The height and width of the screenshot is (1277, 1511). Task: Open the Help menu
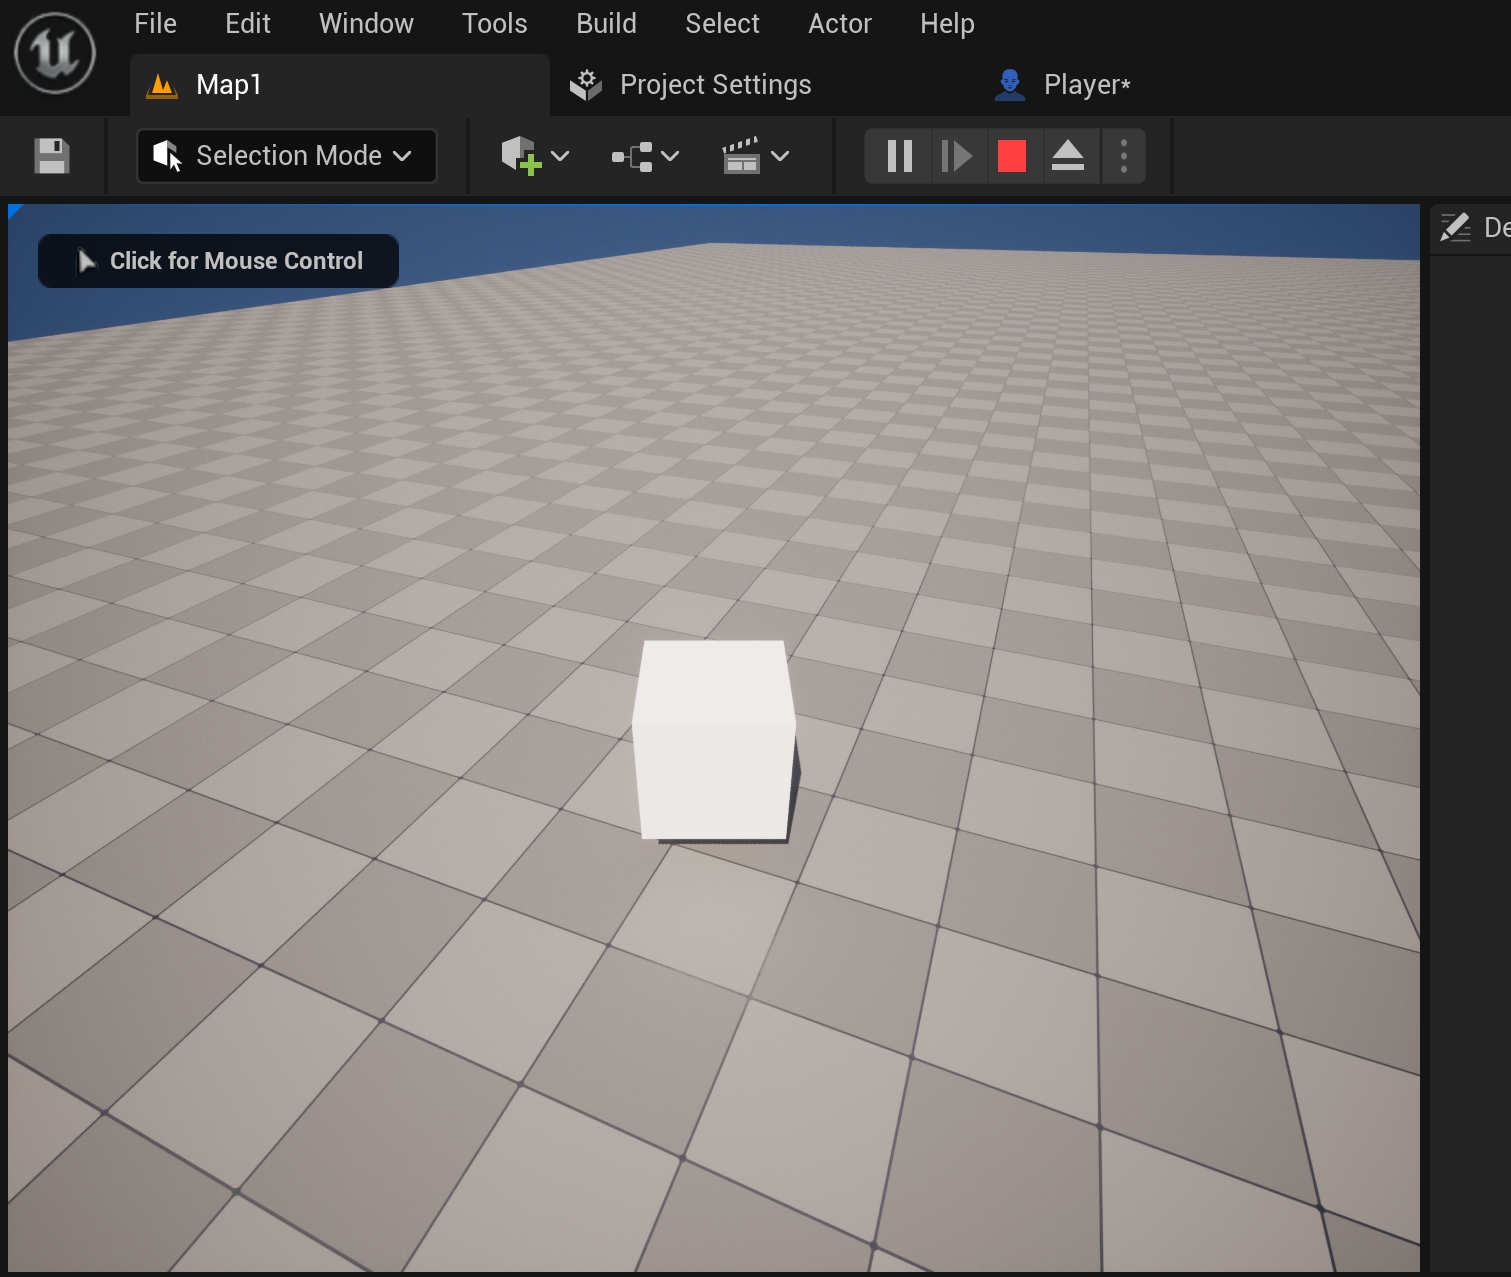[x=947, y=23]
